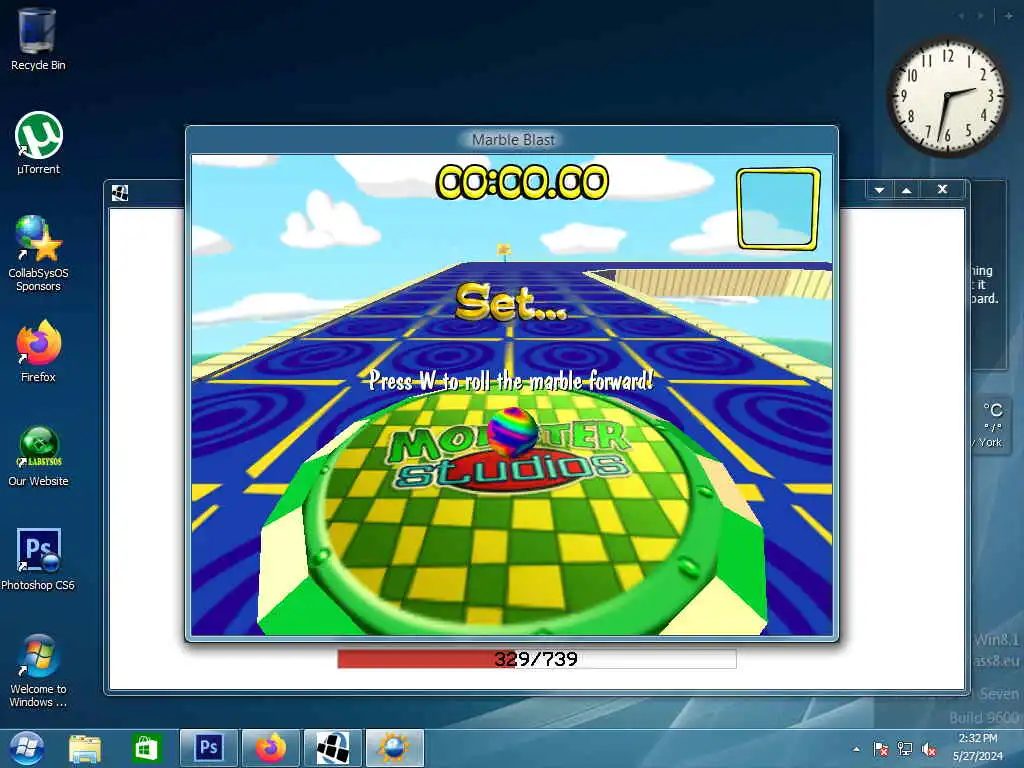Open the Welcome to Windows shortcut

coord(38,671)
